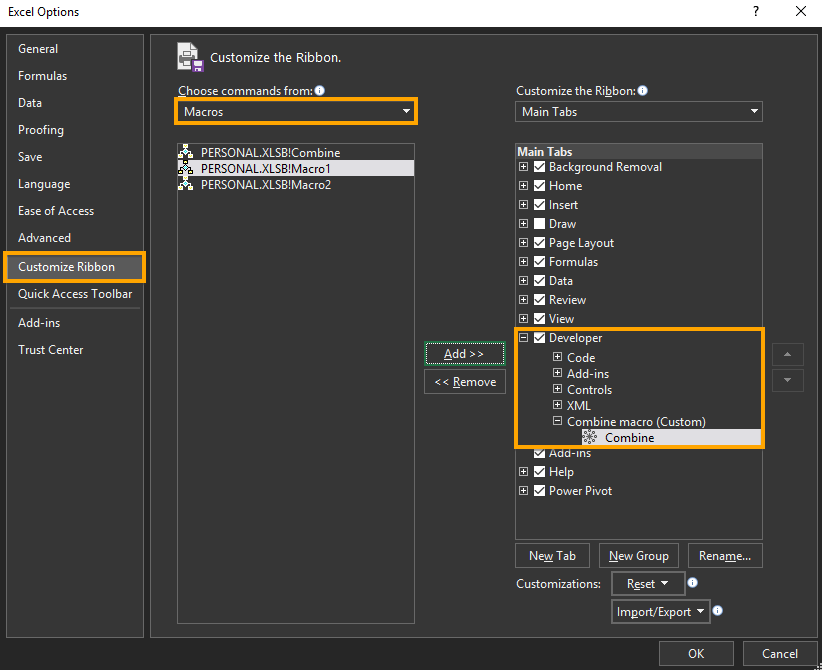Open the Quick Access Toolbar category
Viewport: 822px width, 670px height.
click(75, 294)
